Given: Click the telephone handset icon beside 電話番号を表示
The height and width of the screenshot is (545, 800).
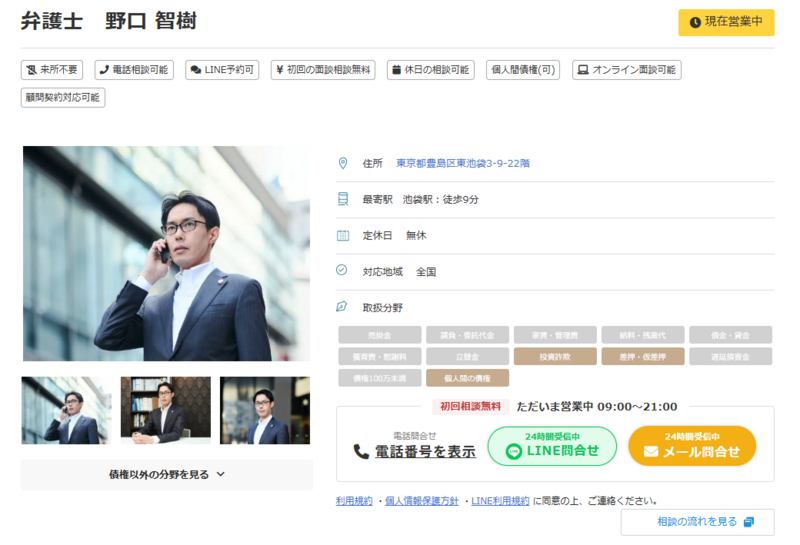Looking at the screenshot, I should 361,452.
